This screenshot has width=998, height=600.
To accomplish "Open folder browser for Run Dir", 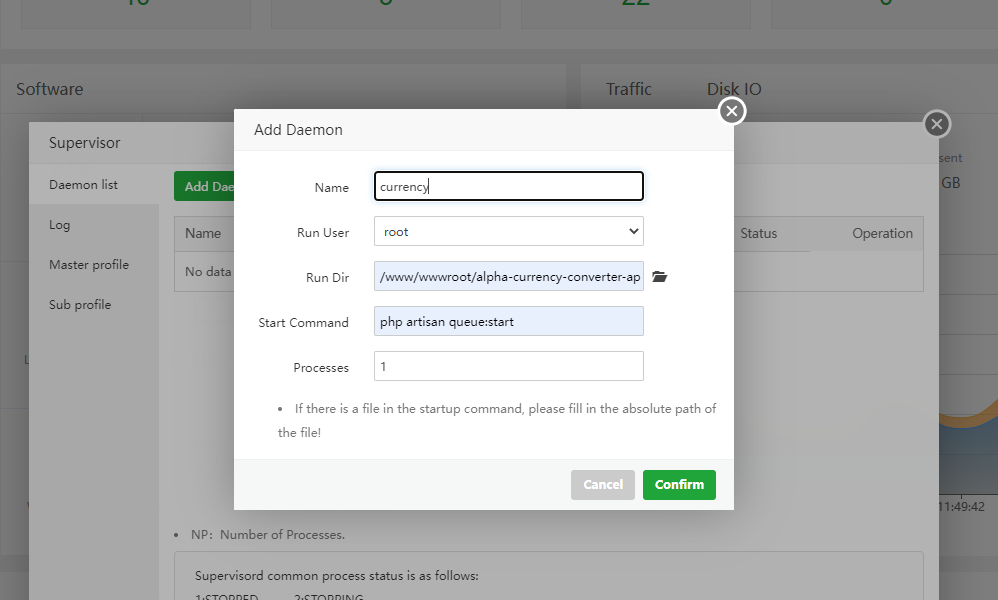I will [x=659, y=277].
